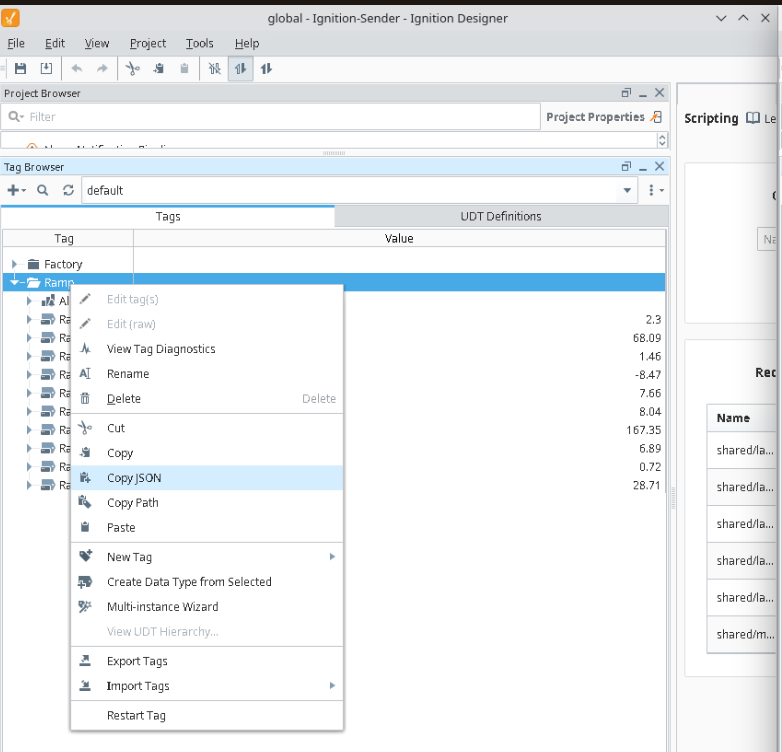782x752 pixels.
Task: Click the Tag Browser search magnifier
Action: tap(43, 190)
